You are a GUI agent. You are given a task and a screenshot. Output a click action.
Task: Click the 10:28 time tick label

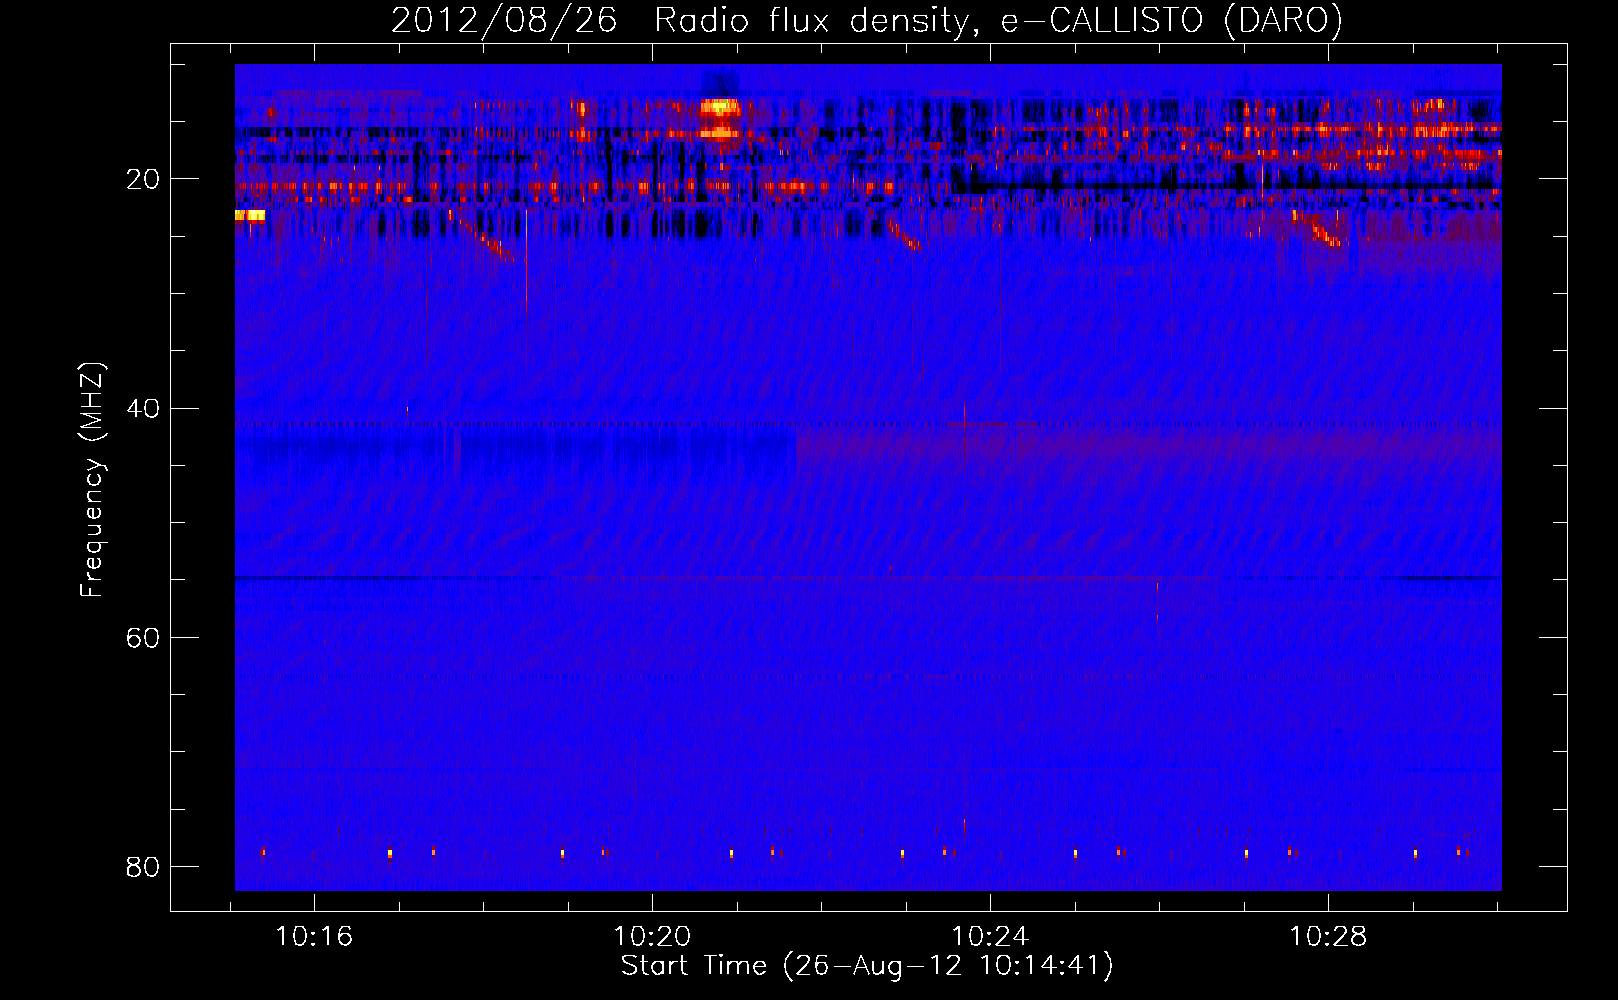pyautogui.click(x=1328, y=937)
